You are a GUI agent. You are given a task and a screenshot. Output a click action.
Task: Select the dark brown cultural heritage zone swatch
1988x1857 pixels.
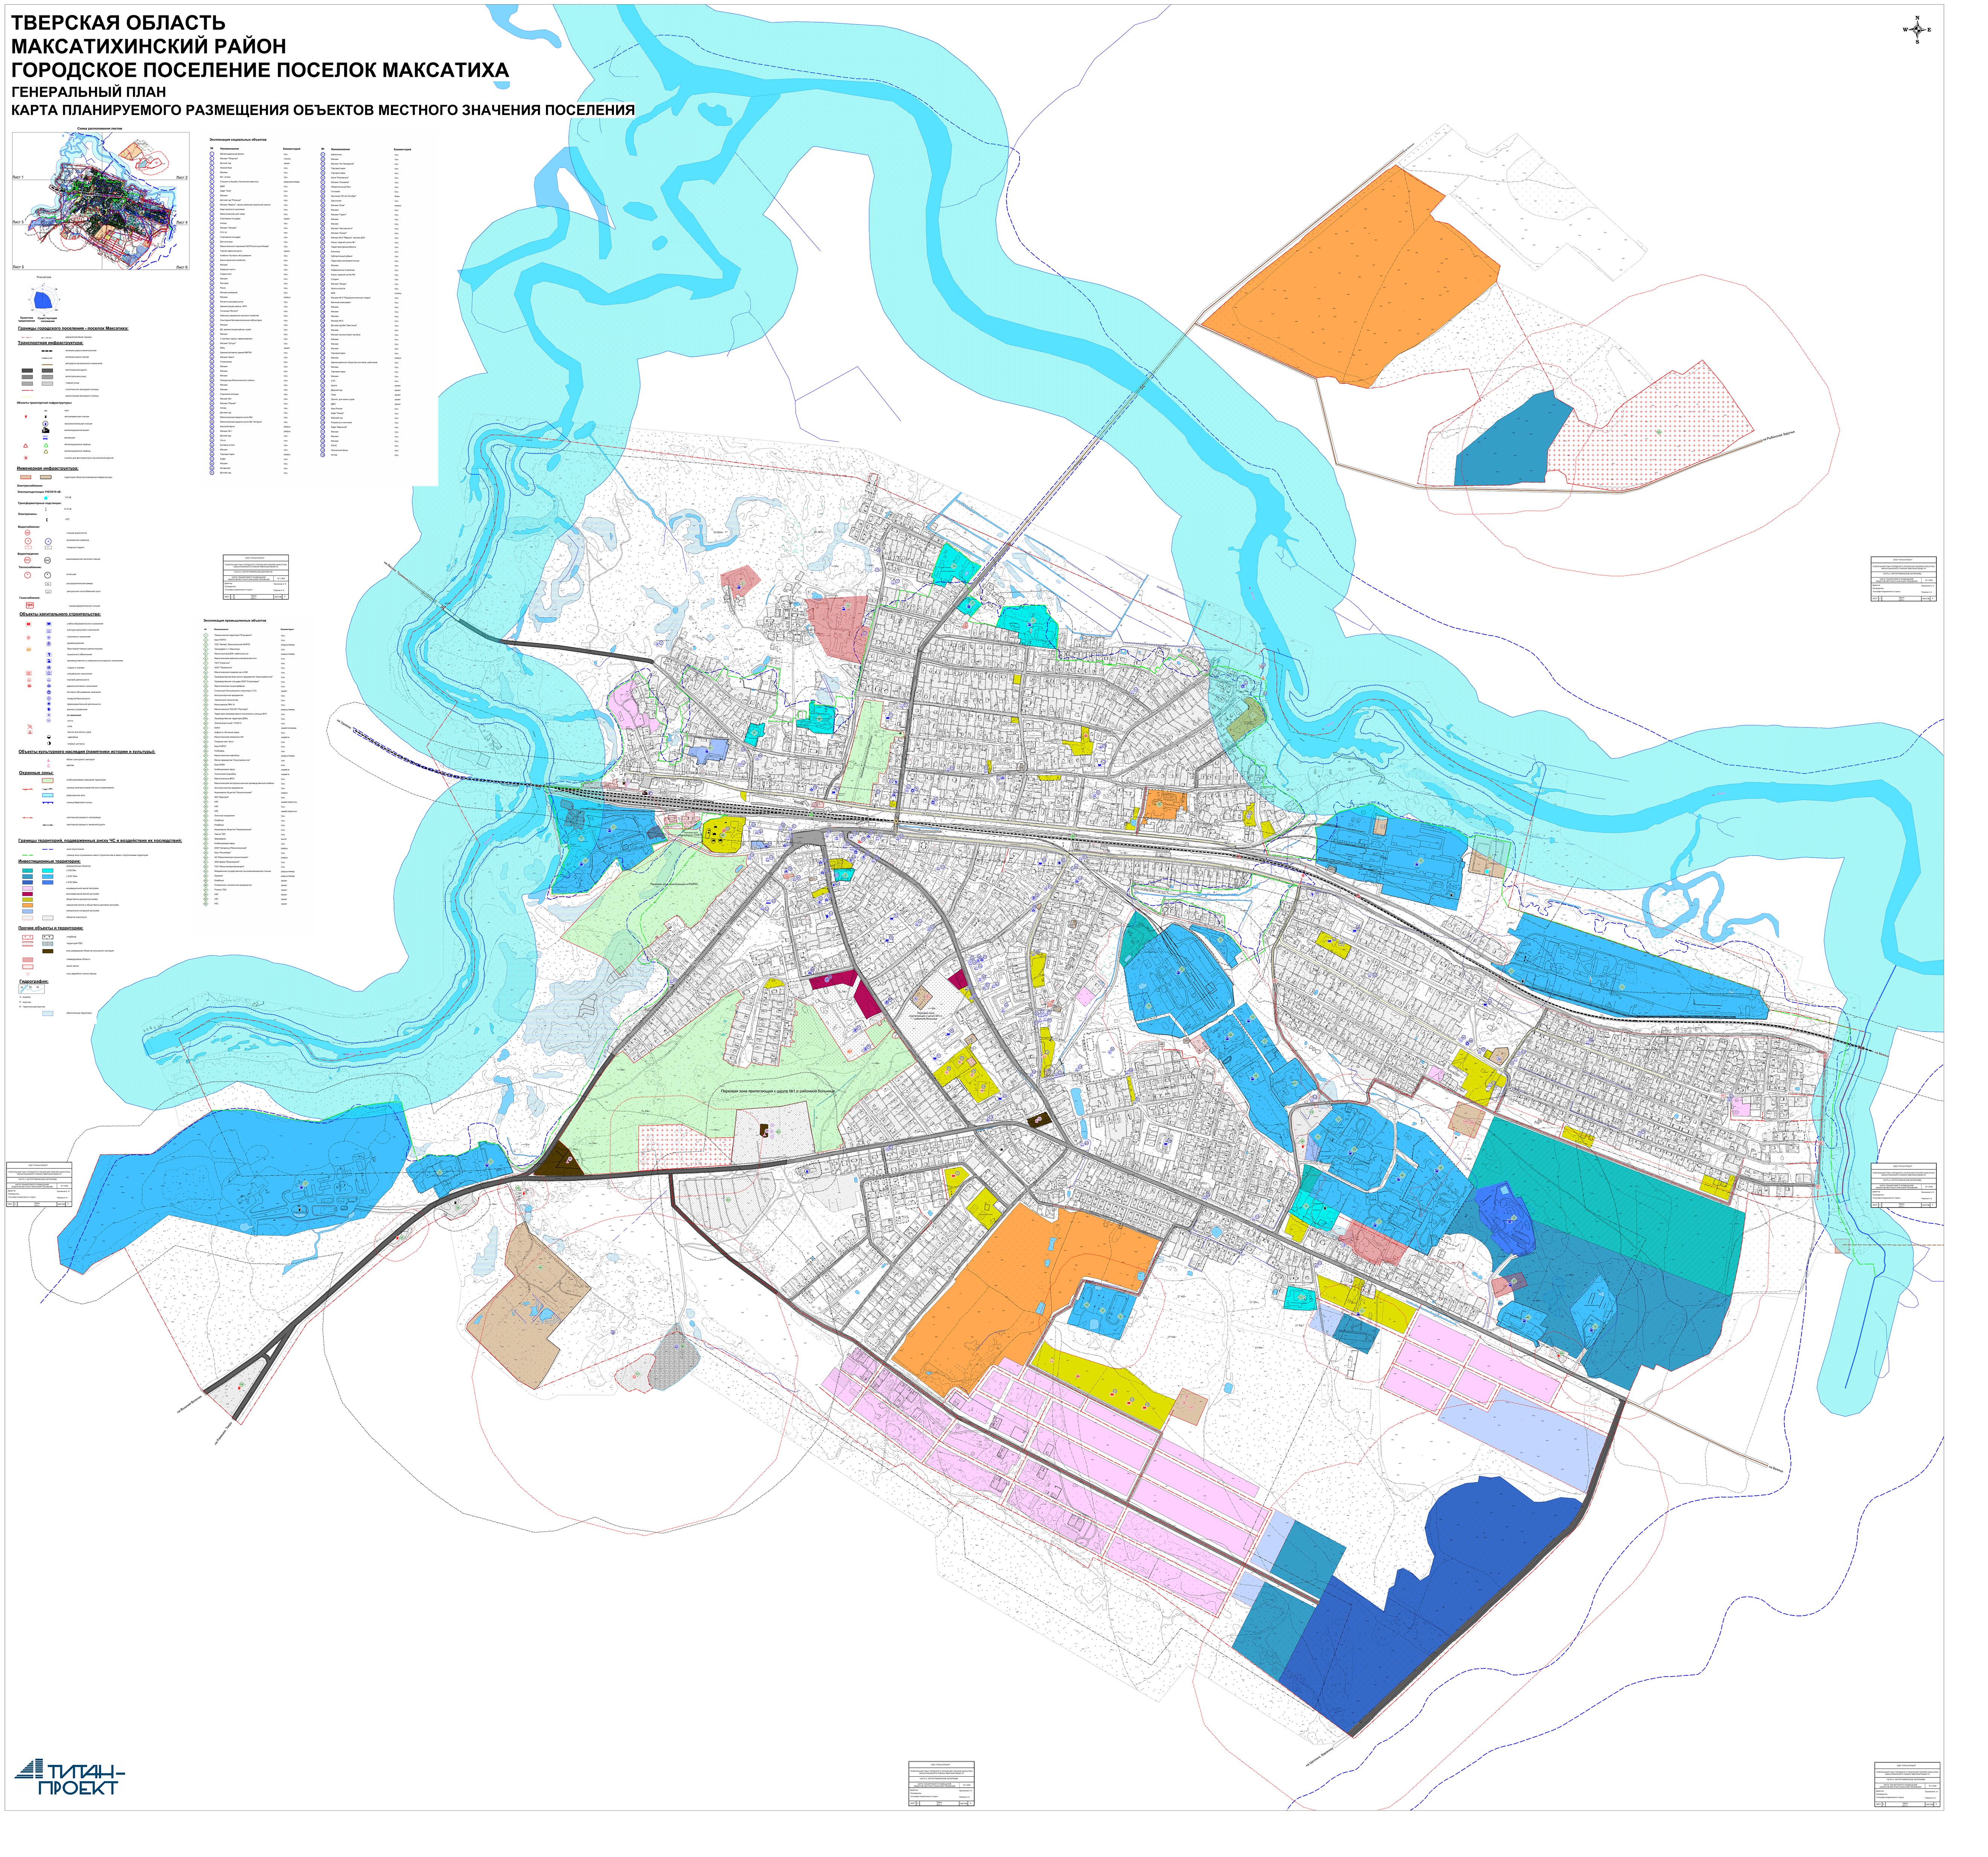point(48,951)
